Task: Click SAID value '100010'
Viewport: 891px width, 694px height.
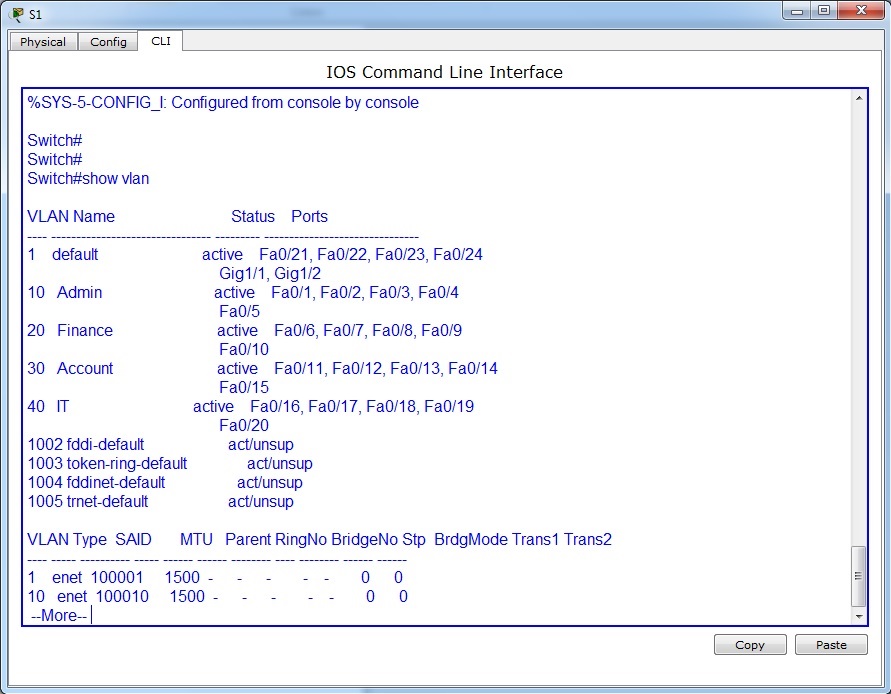Action: pos(122,596)
